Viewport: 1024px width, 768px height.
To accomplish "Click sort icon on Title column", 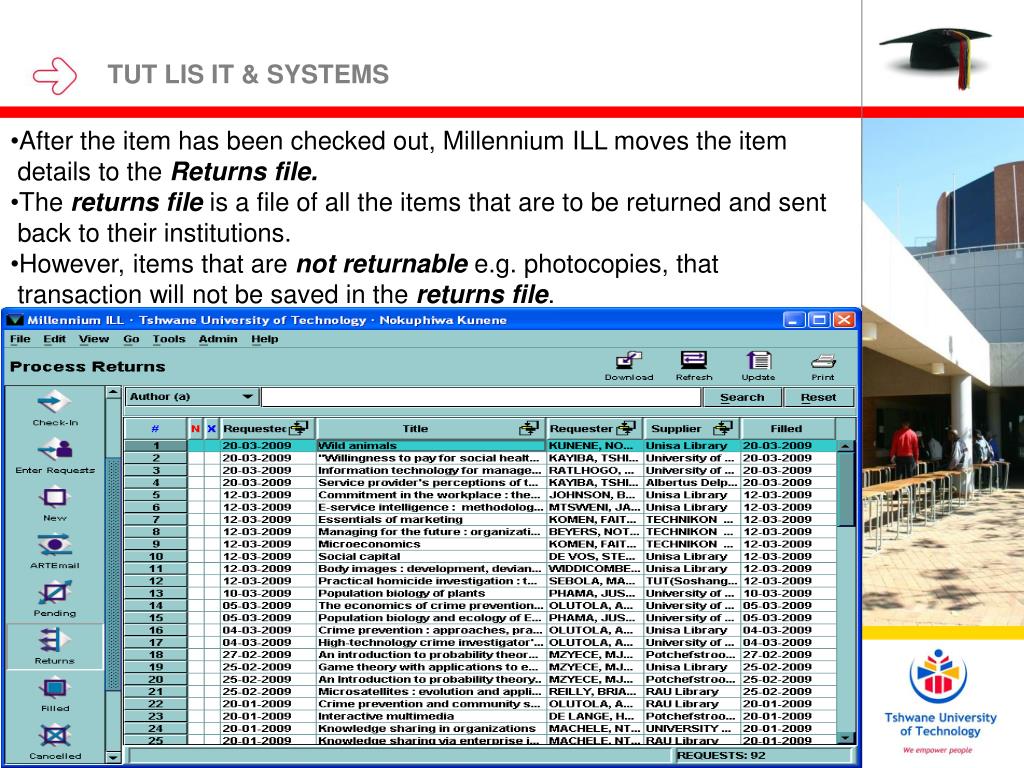I will [x=529, y=428].
